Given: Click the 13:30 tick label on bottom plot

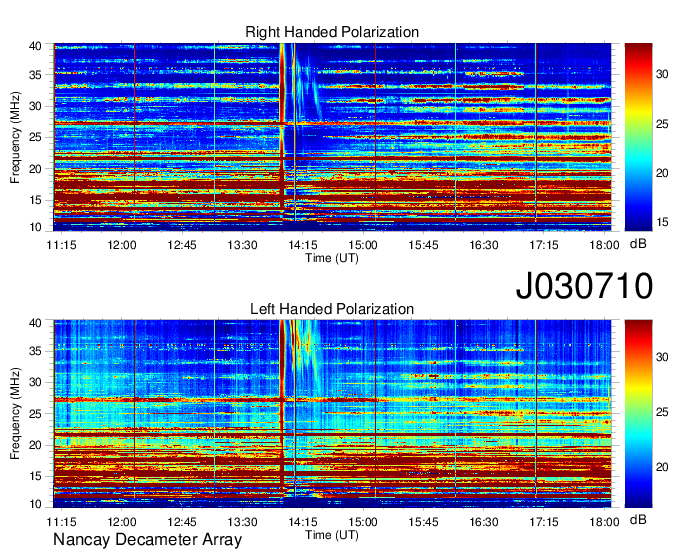Looking at the screenshot, I should (242, 522).
